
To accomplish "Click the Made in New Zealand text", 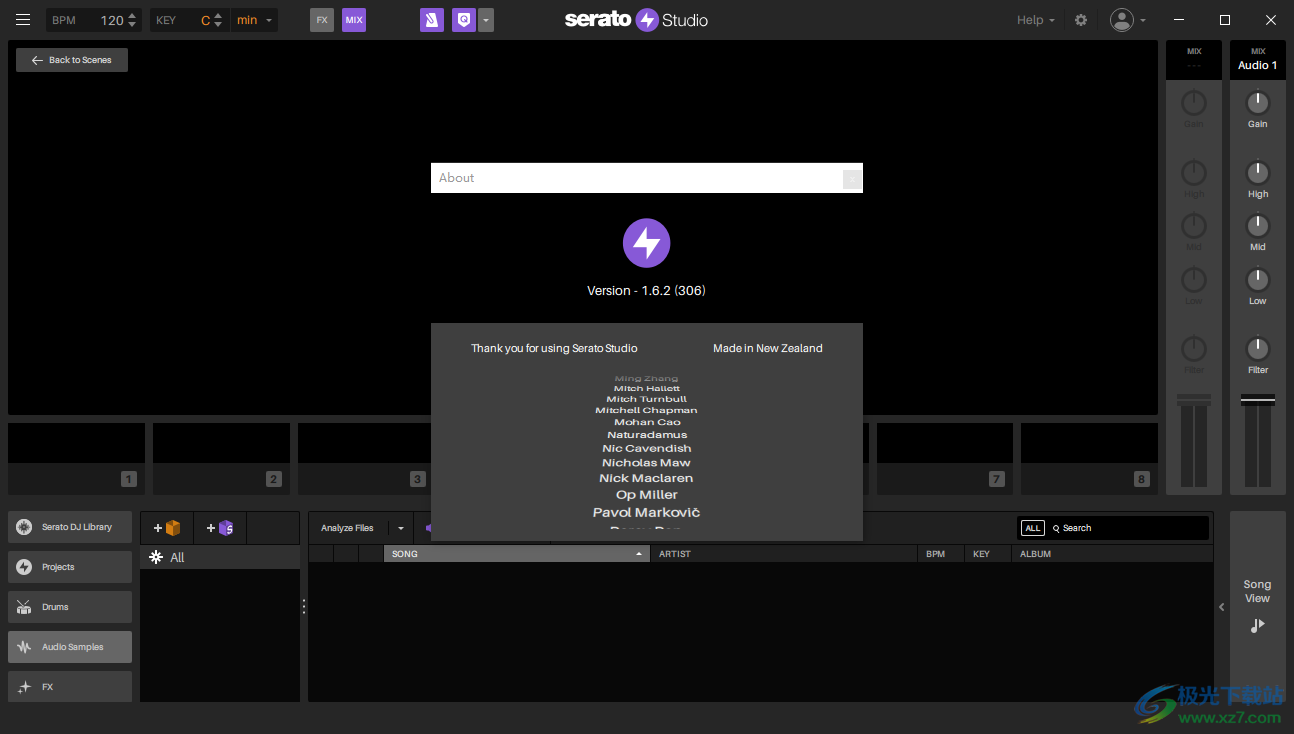I will pos(768,349).
